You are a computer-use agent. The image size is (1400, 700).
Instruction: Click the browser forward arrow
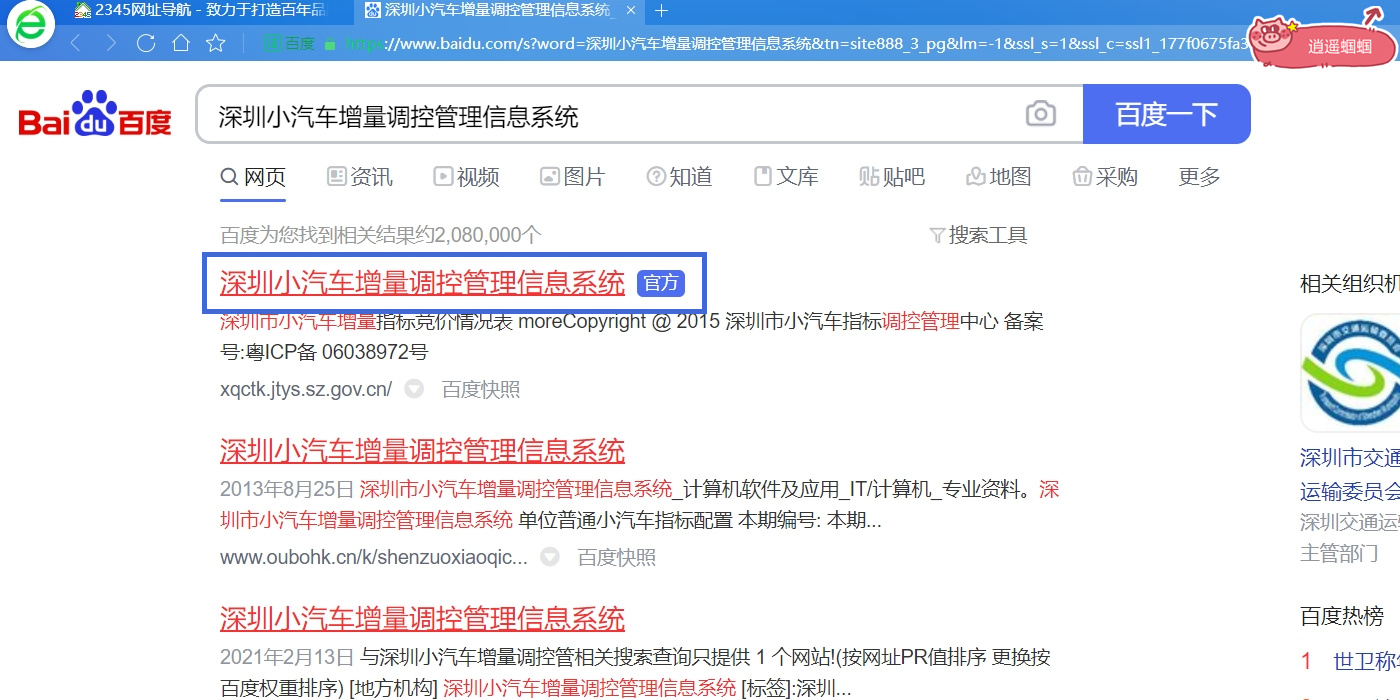[111, 43]
